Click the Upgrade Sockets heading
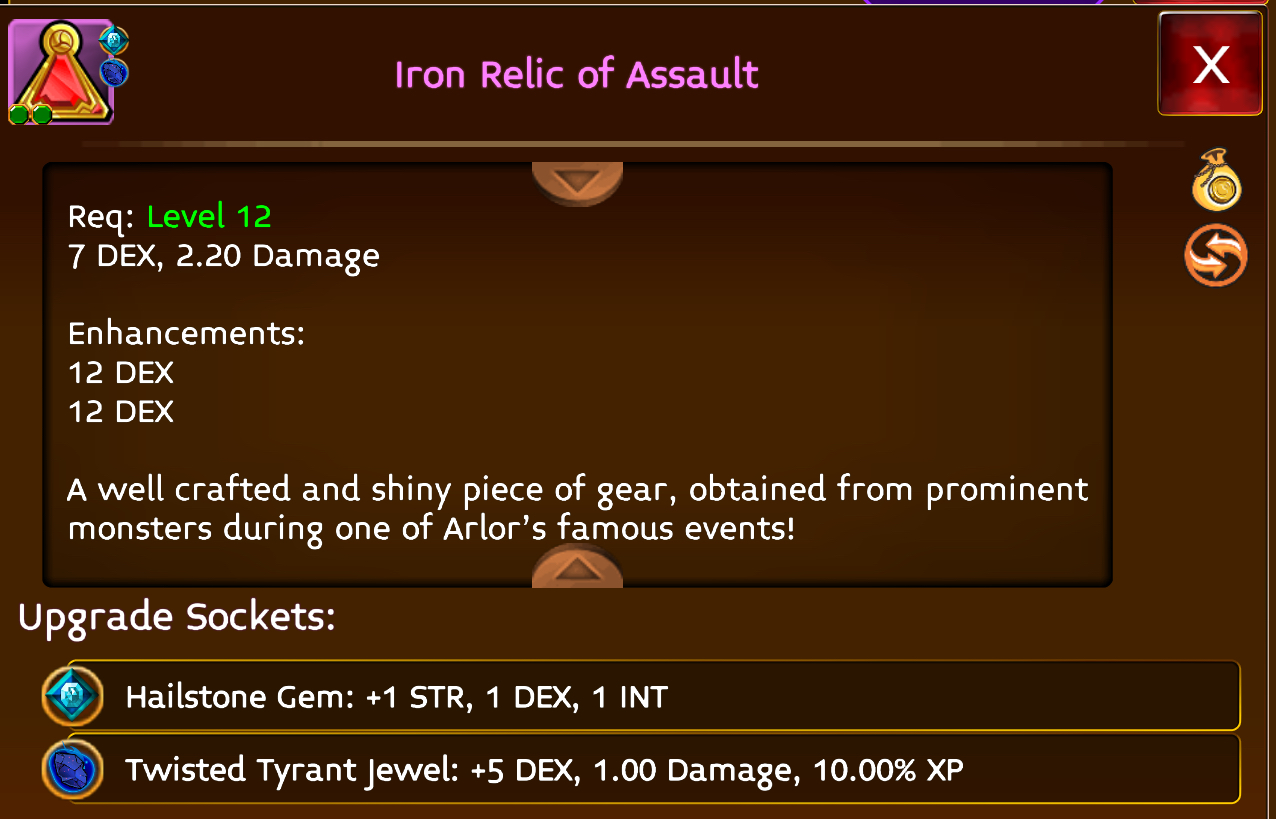The height and width of the screenshot is (819, 1276). [176, 618]
